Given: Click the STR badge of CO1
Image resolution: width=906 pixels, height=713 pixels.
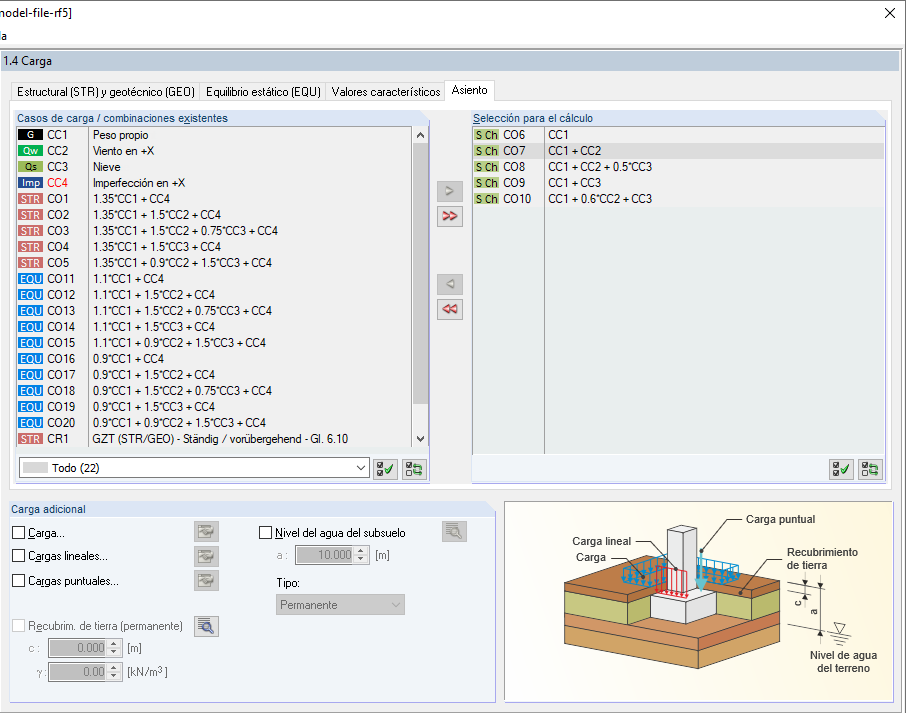Looking at the screenshot, I should [30, 199].
